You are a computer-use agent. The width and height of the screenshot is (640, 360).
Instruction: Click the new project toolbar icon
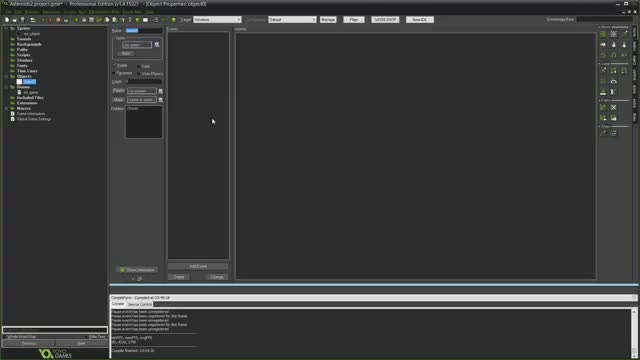(7, 20)
